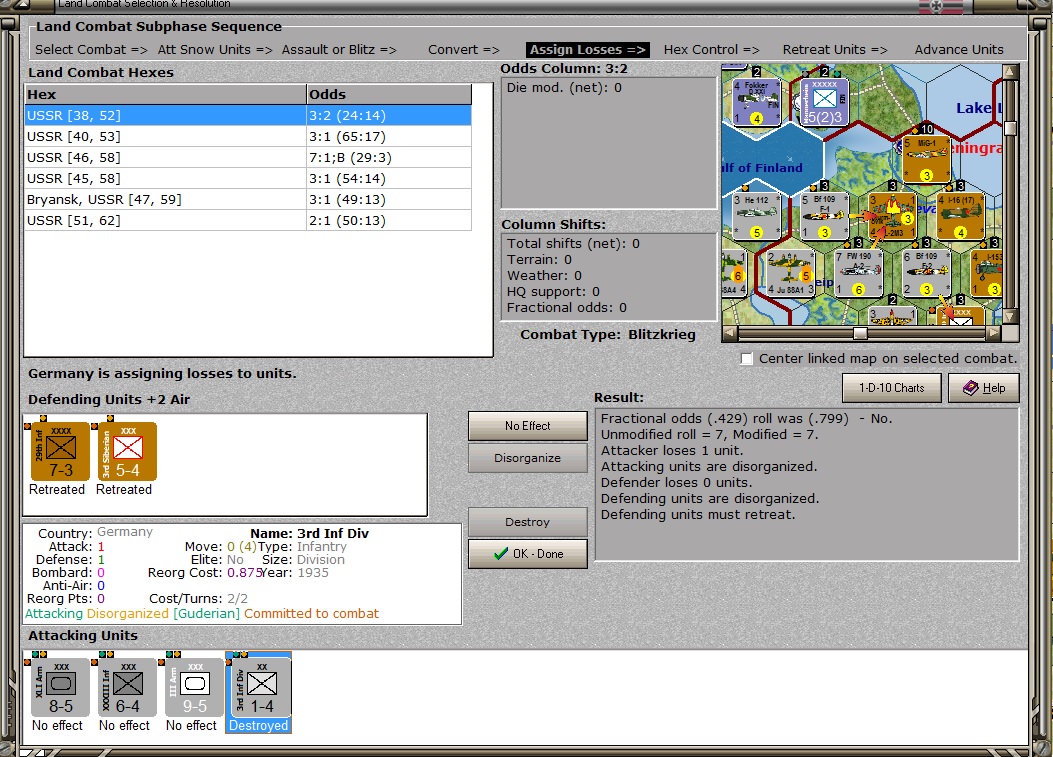1053x757 pixels.
Task: Click the He 112 aircraft counter
Action: click(x=757, y=216)
